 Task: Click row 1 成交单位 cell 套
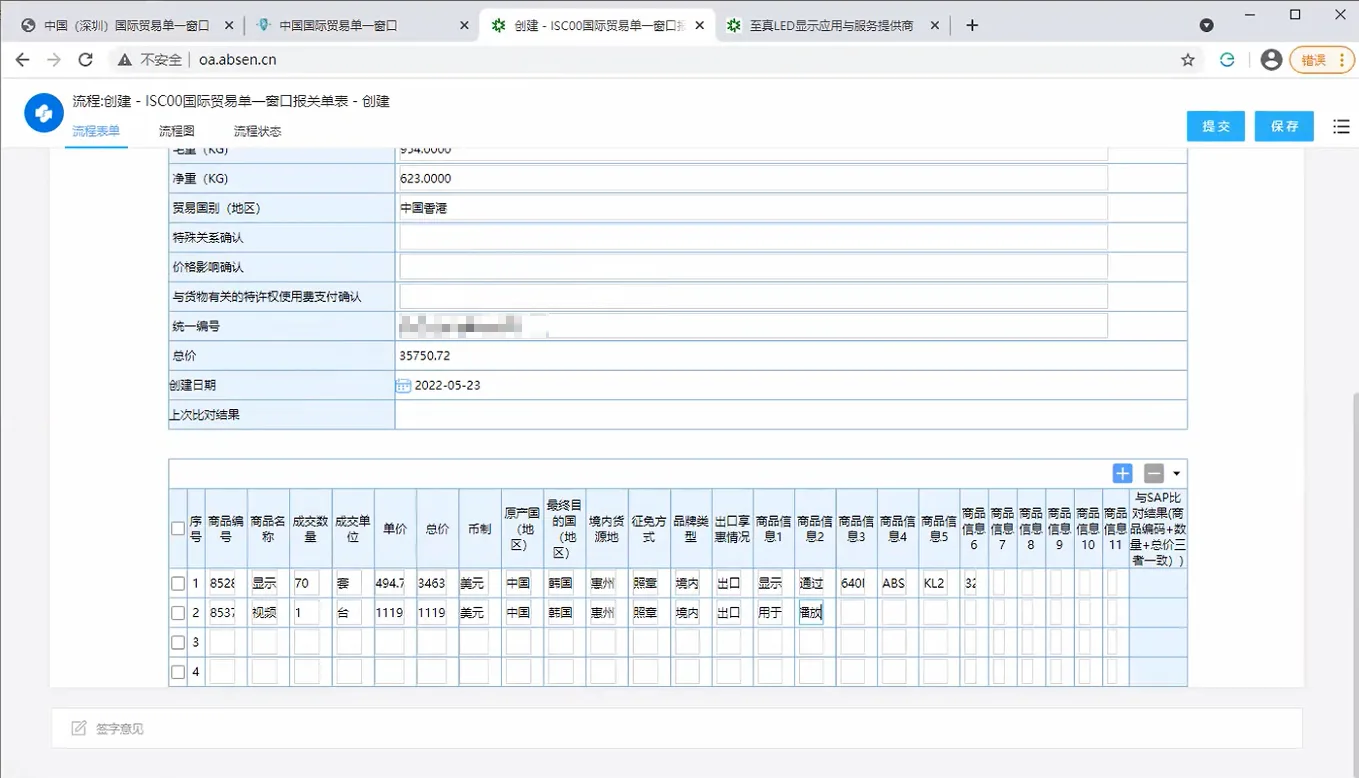[349, 583]
